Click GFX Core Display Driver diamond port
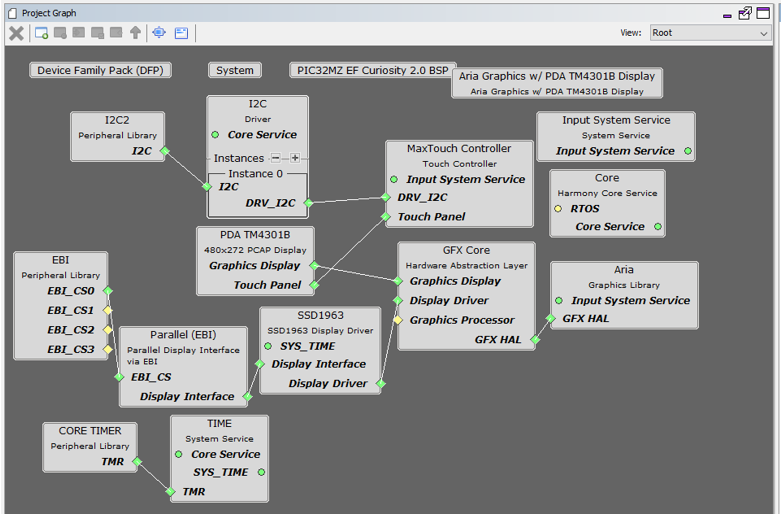The width and height of the screenshot is (784, 519). (398, 300)
